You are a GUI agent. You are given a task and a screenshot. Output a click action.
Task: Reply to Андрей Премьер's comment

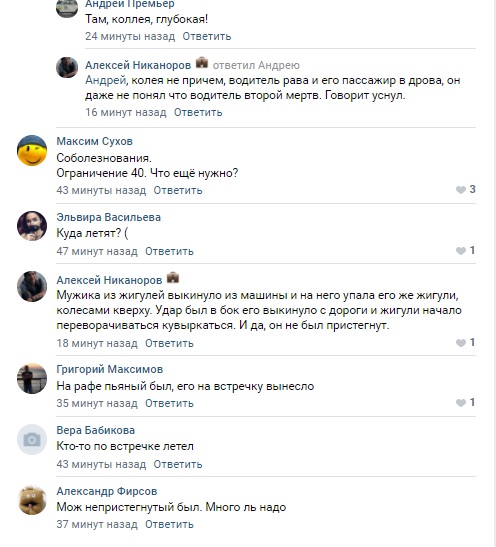pos(207,36)
